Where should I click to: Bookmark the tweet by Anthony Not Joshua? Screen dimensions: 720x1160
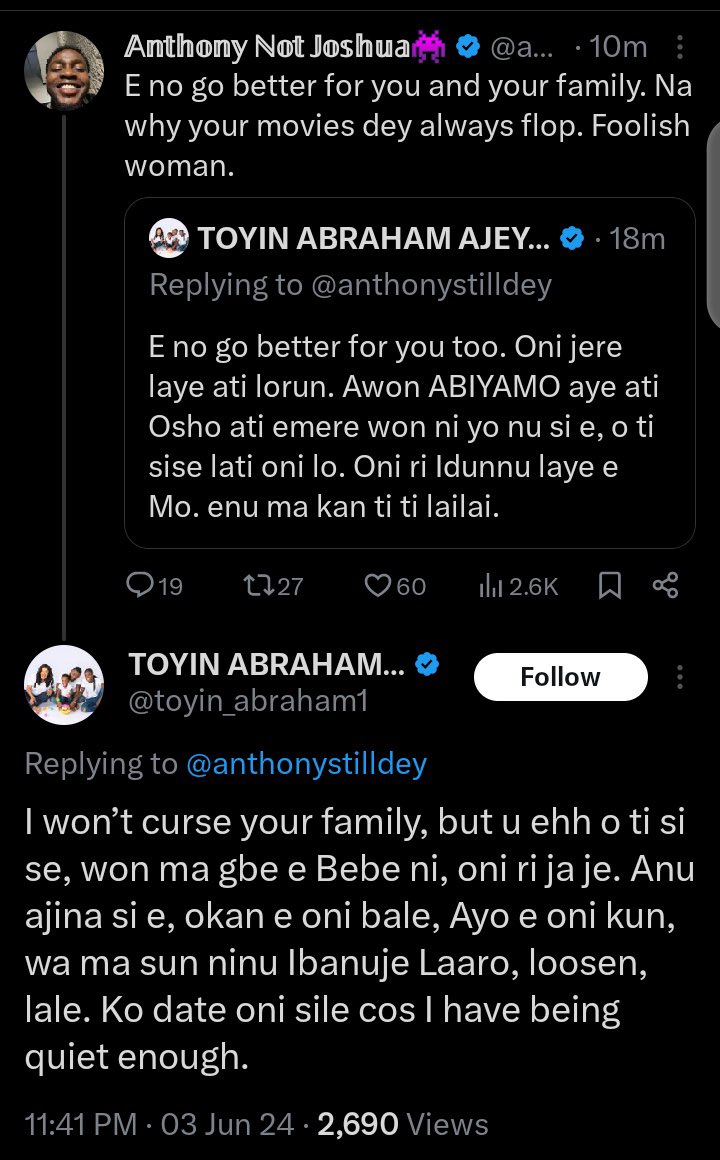[608, 586]
